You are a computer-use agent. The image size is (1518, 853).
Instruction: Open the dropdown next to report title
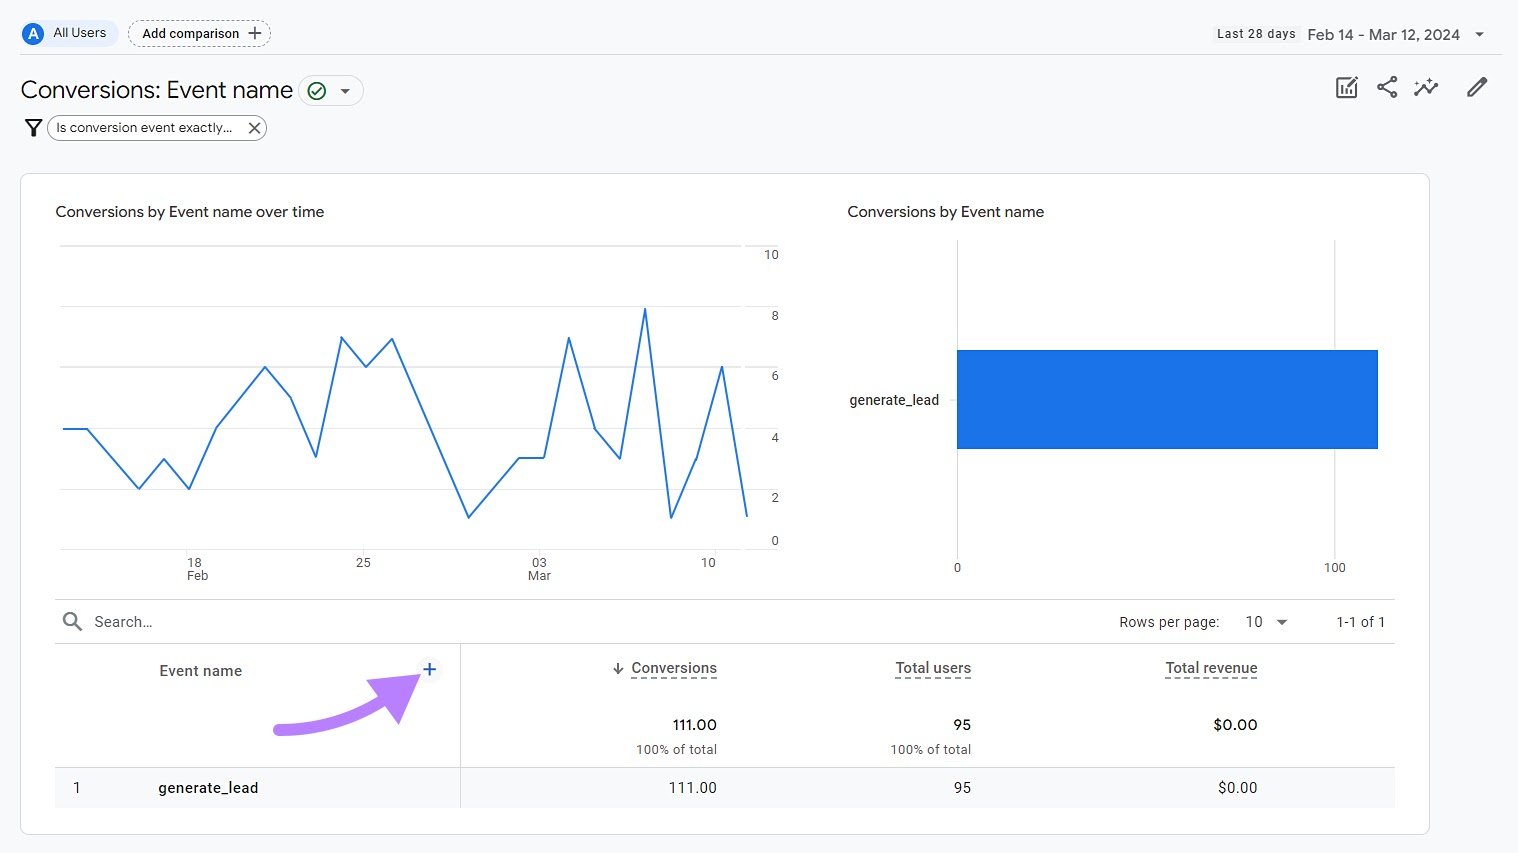(x=345, y=90)
